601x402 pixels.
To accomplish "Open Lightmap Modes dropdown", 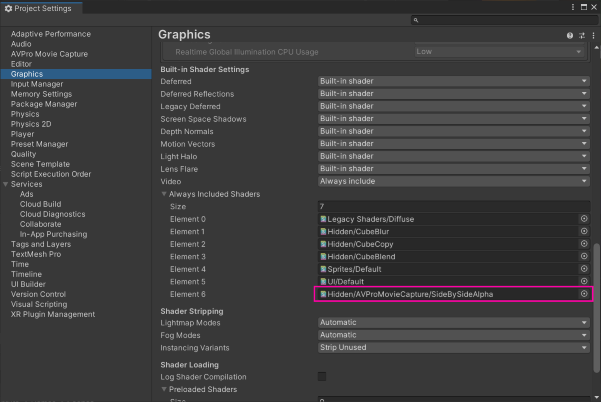I will (453, 323).
